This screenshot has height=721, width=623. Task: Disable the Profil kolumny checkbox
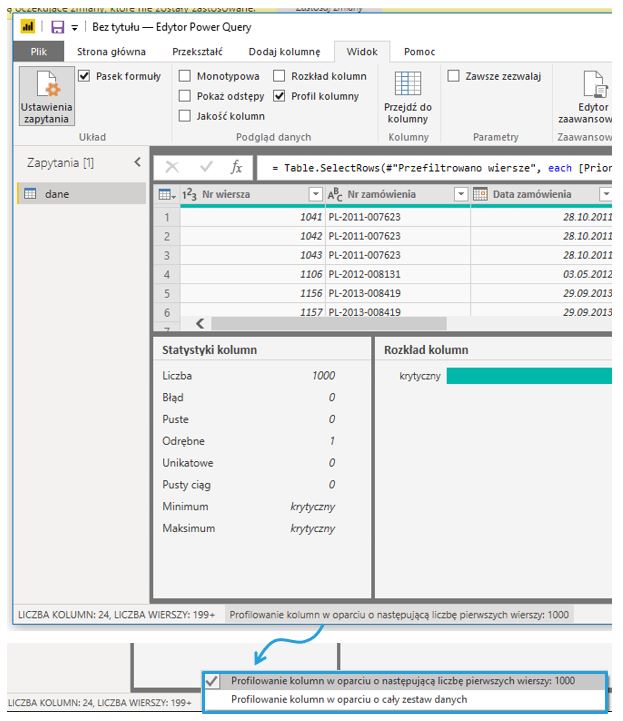[279, 96]
